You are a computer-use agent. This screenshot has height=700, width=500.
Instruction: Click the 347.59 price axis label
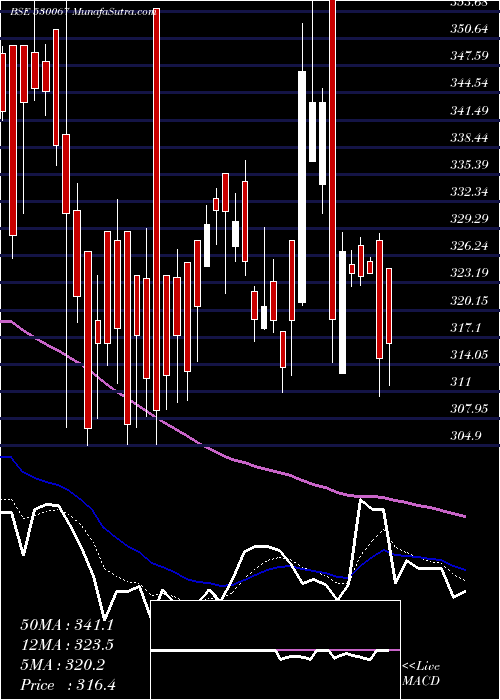coord(468,56)
